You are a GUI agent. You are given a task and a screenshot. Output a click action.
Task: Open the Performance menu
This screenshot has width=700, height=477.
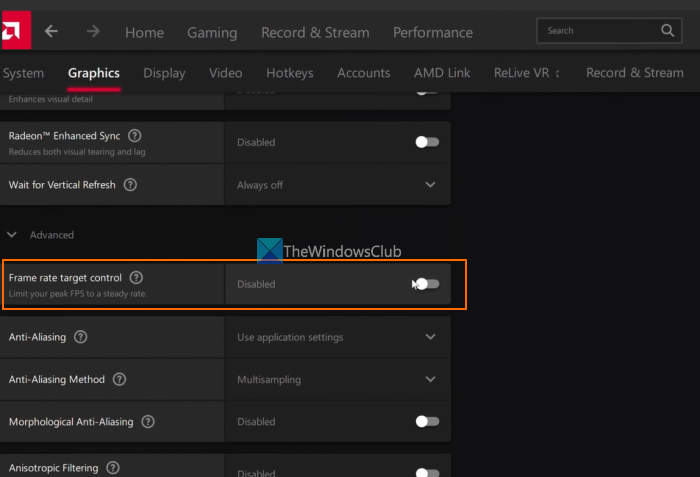(x=433, y=32)
